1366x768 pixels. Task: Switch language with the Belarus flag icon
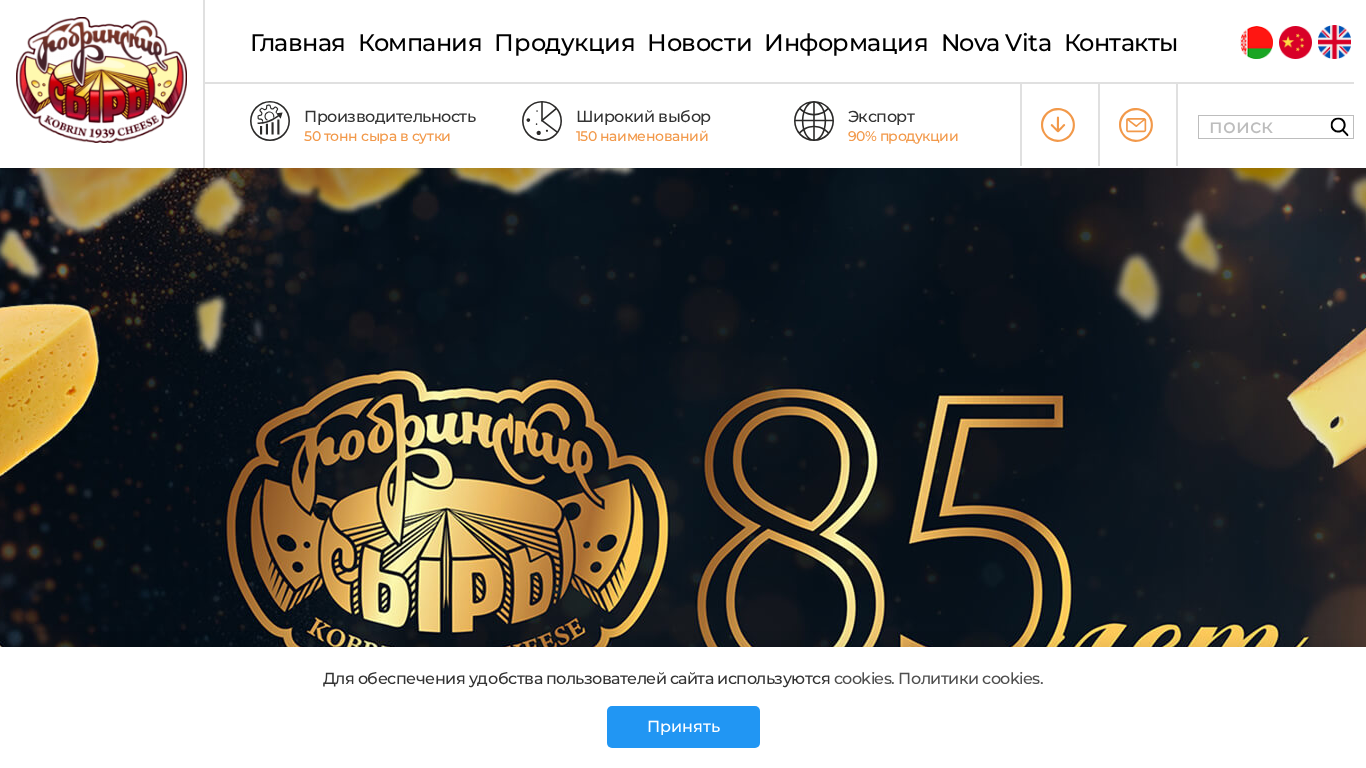[1256, 42]
